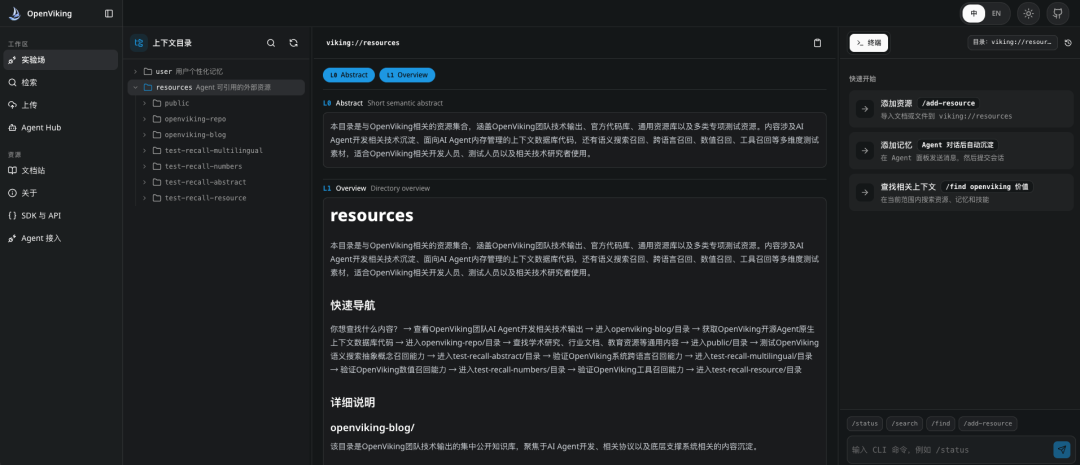Expand the test-recall-abstract folder chevron

click(145, 183)
